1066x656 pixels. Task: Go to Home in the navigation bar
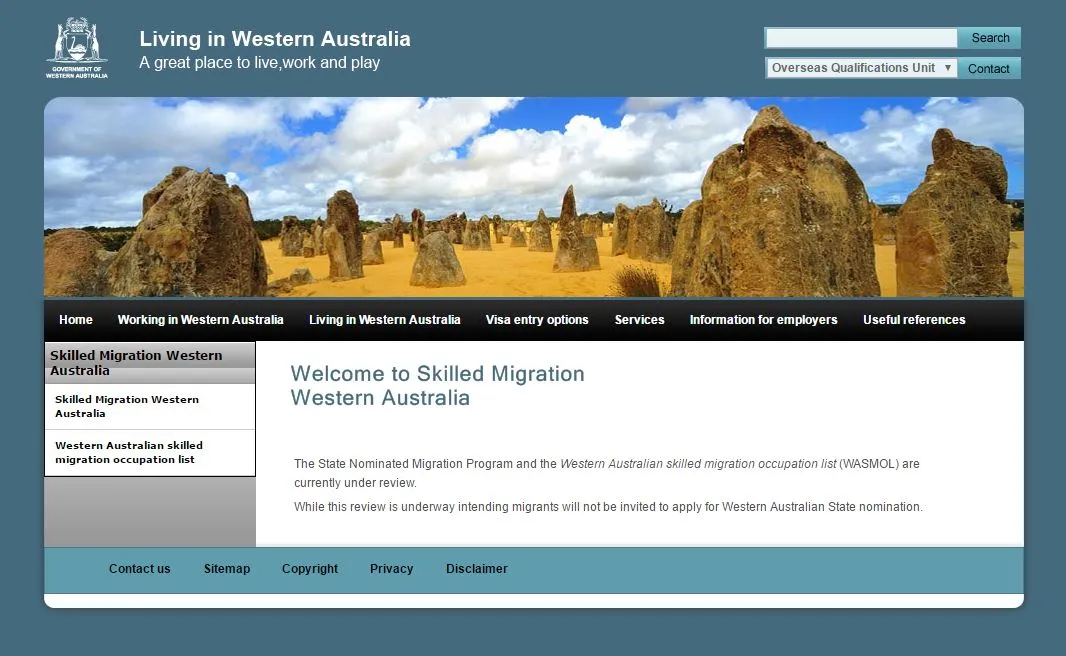tap(75, 320)
